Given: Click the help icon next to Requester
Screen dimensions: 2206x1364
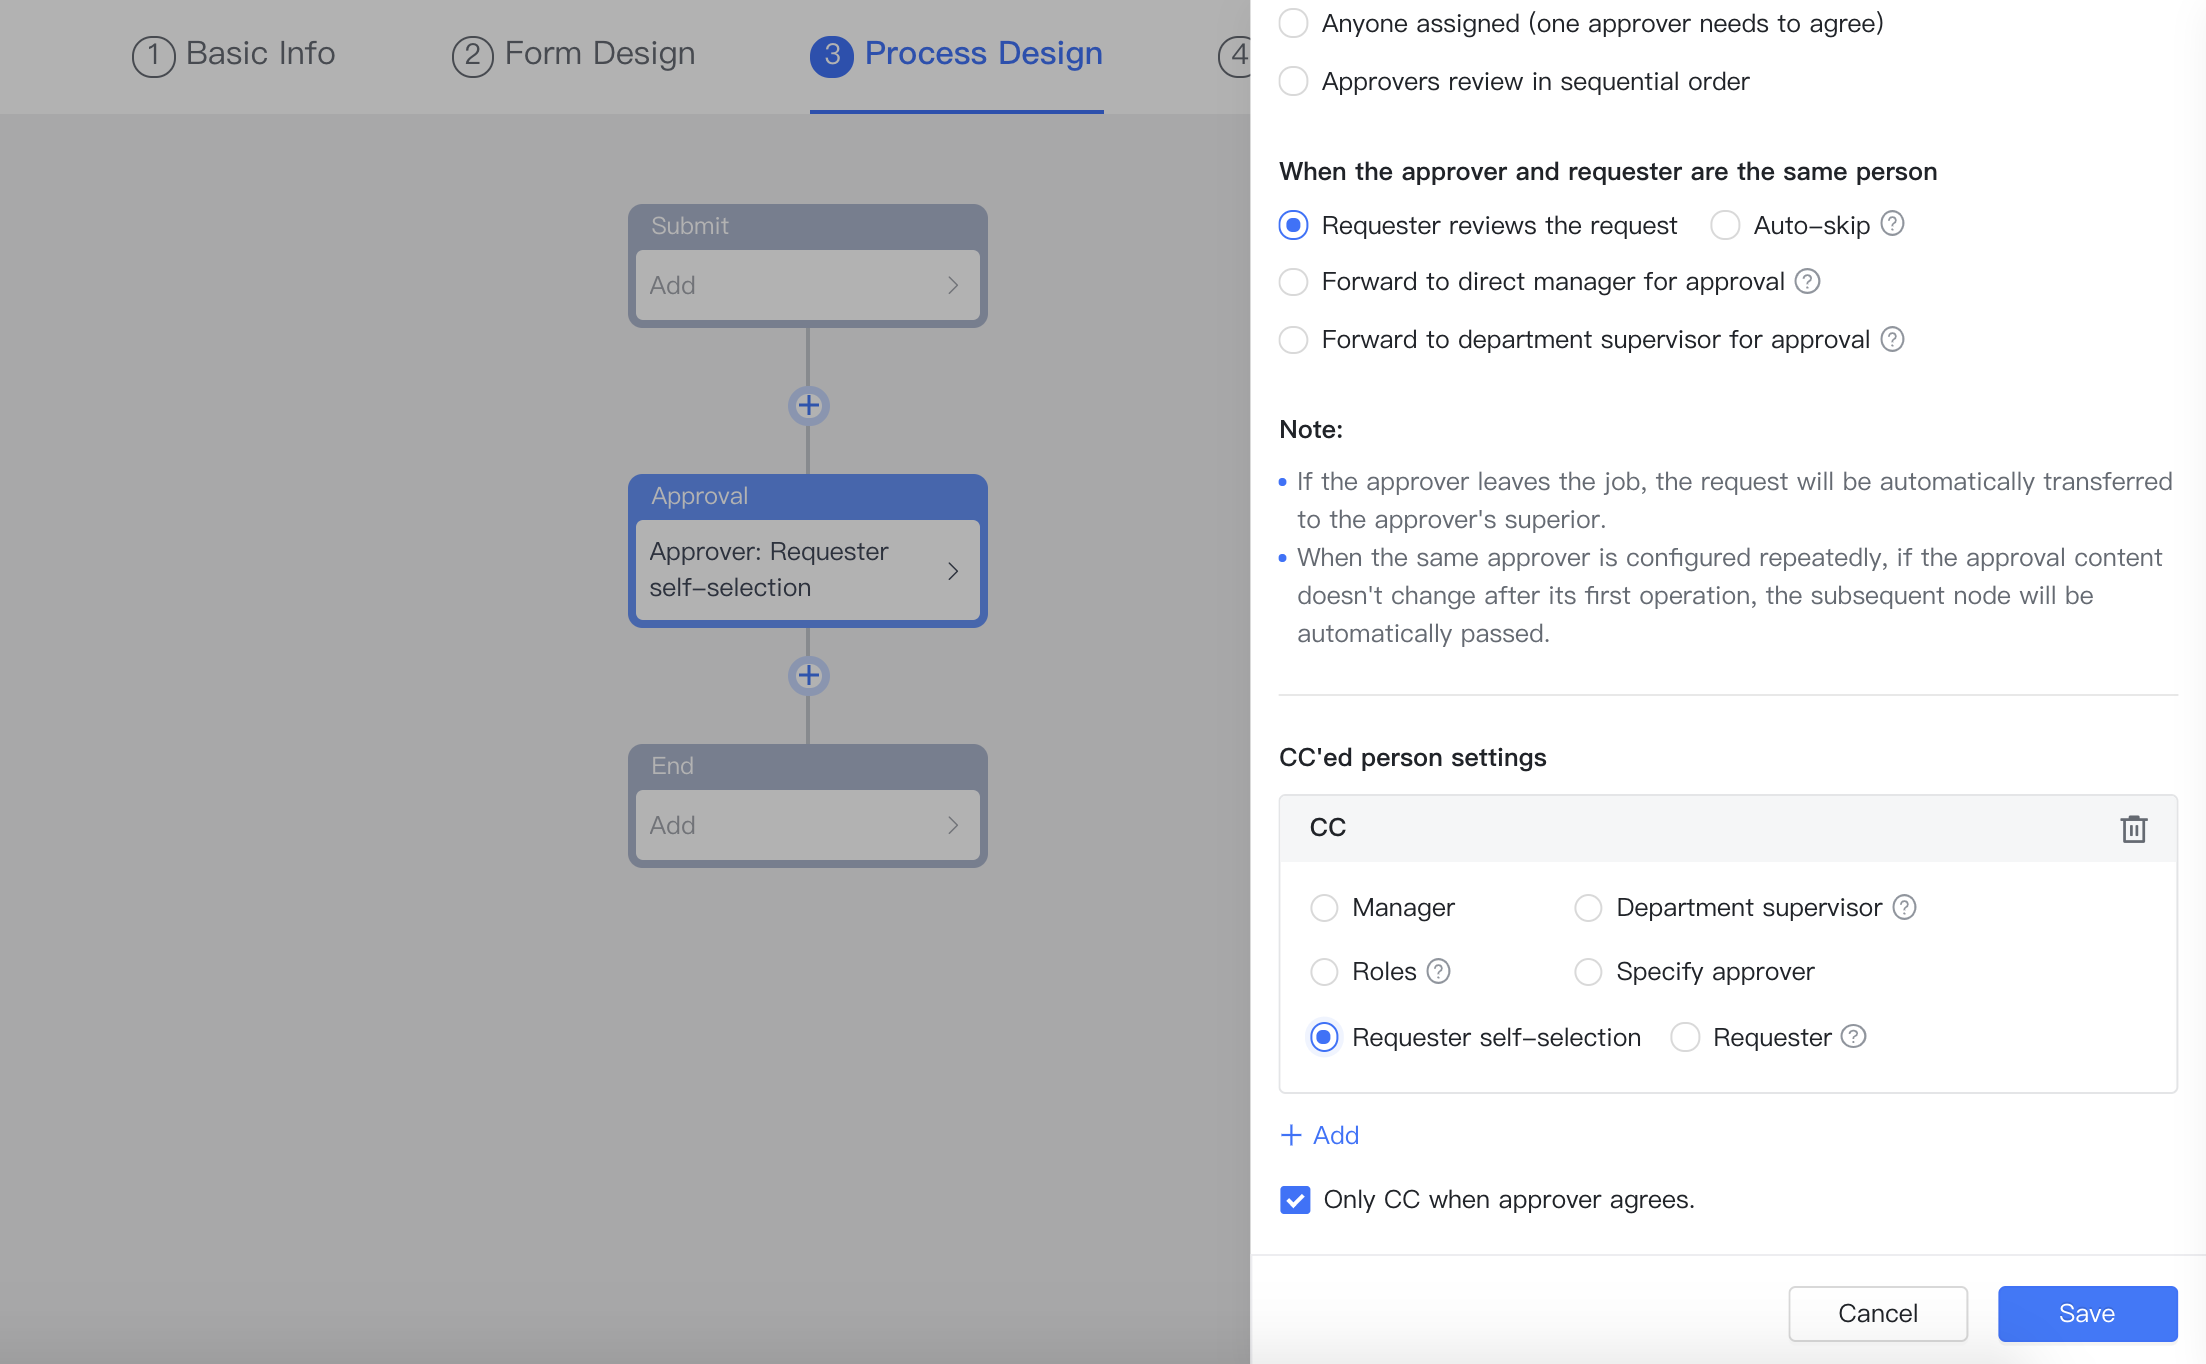Looking at the screenshot, I should click(1852, 1037).
